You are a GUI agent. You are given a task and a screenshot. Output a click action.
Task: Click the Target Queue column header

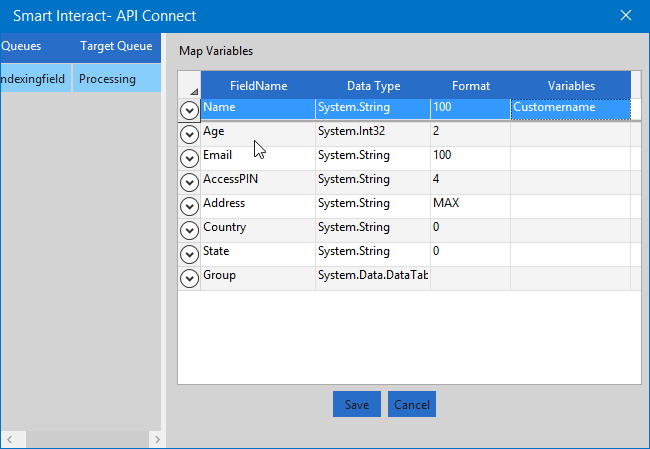(116, 46)
